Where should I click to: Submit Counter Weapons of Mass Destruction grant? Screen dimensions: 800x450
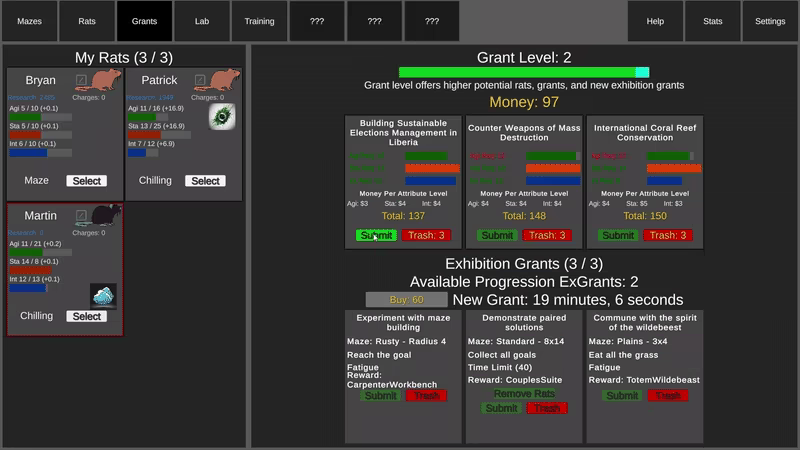click(497, 235)
